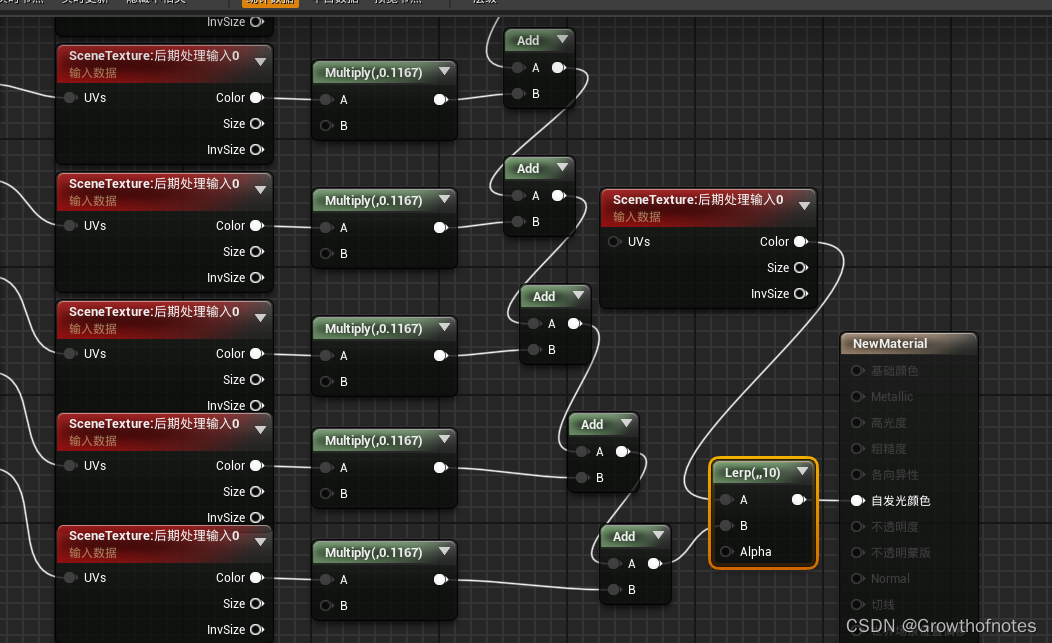The height and width of the screenshot is (643, 1052).
Task: Collapse the topmost Add node with its arrow
Action: [x=562, y=39]
